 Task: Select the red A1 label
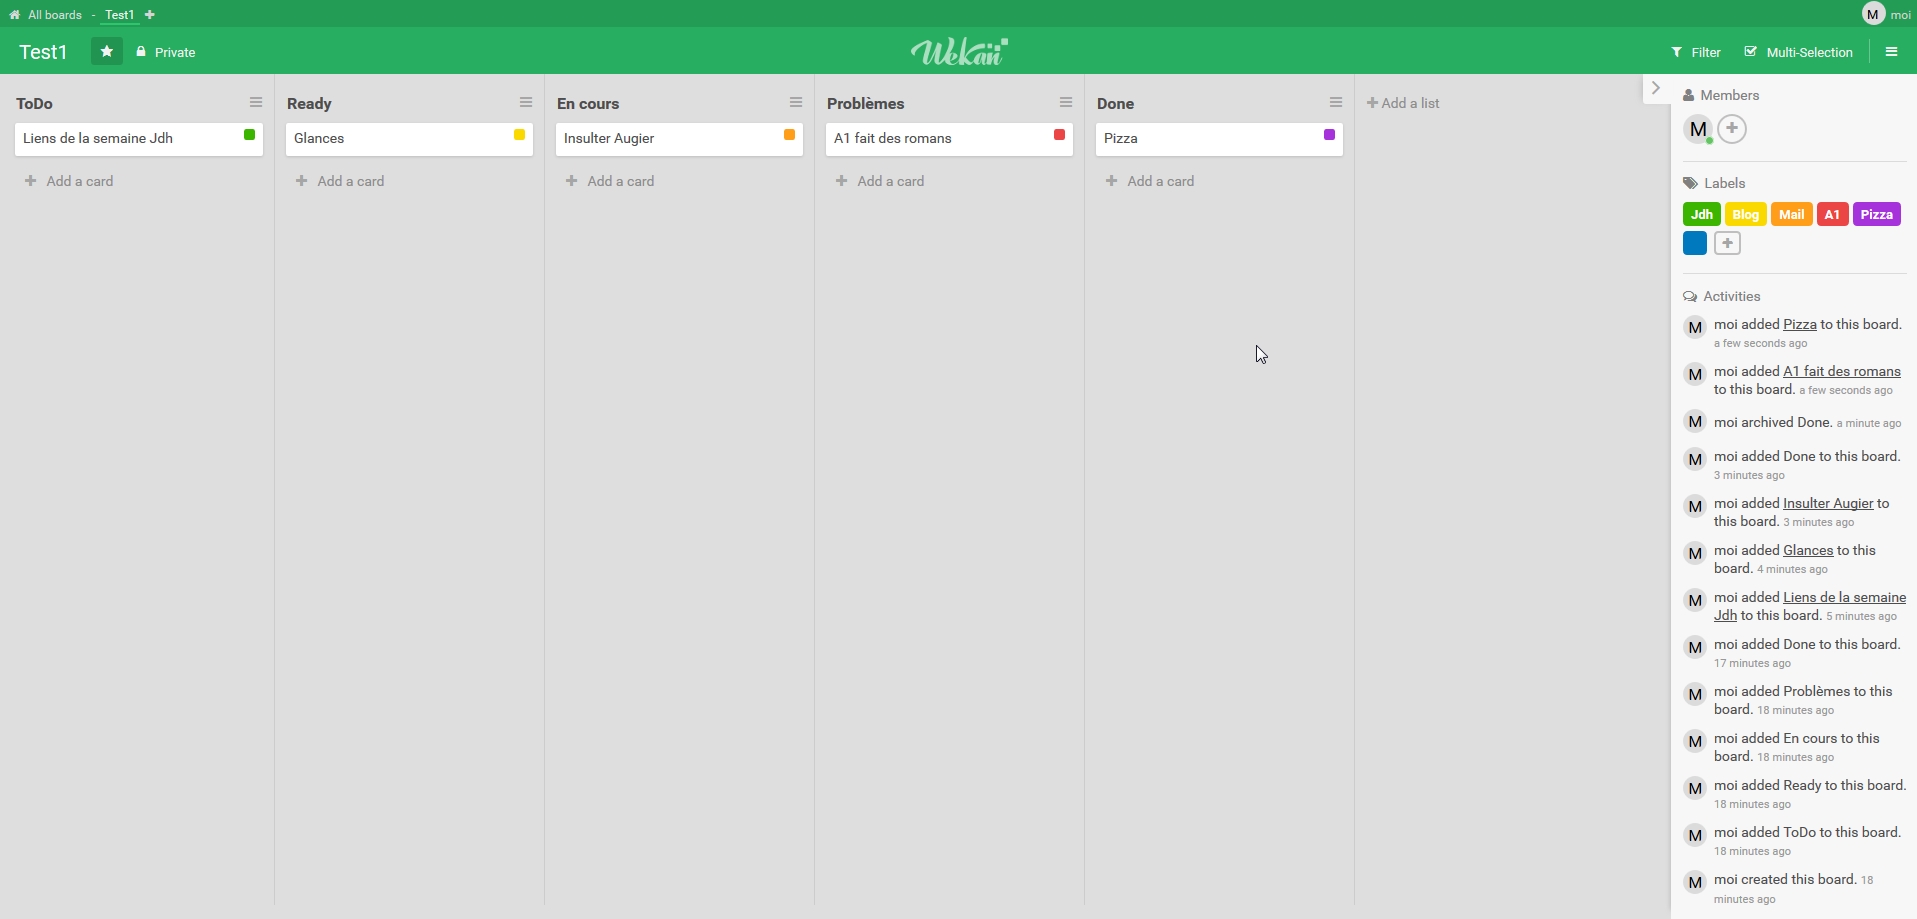(1833, 214)
